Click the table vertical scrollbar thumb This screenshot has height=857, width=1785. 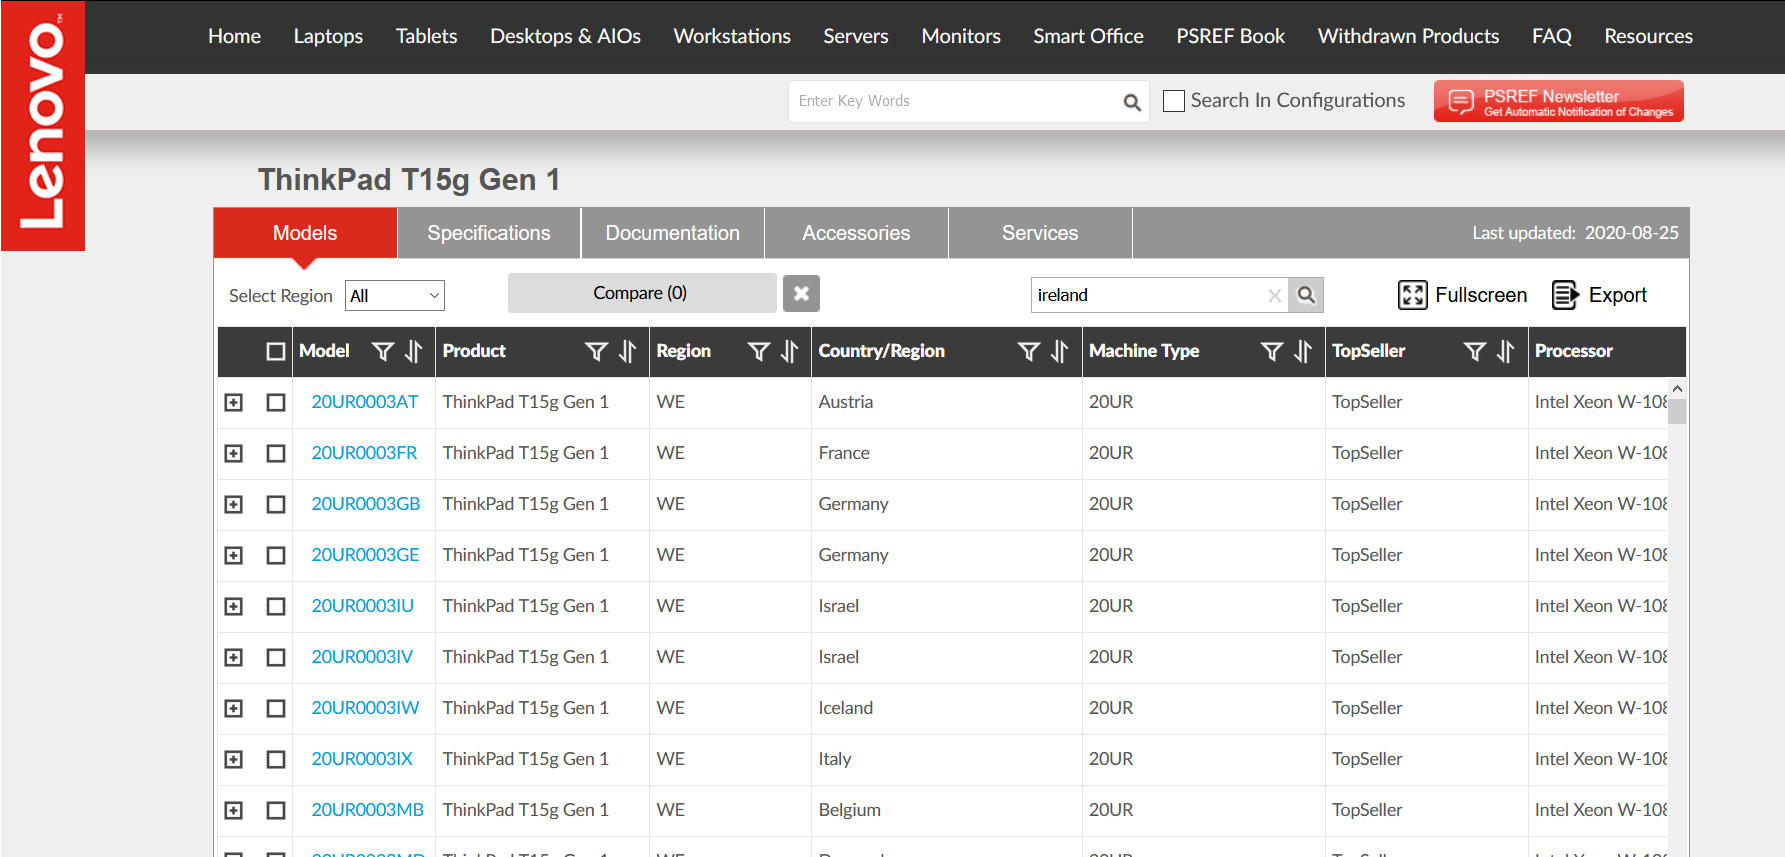tap(1677, 411)
